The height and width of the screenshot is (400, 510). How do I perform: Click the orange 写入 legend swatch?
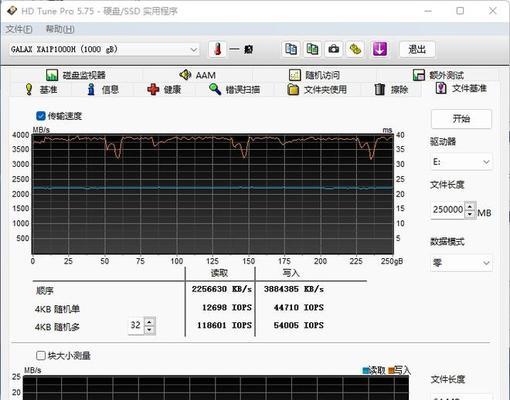[391, 370]
